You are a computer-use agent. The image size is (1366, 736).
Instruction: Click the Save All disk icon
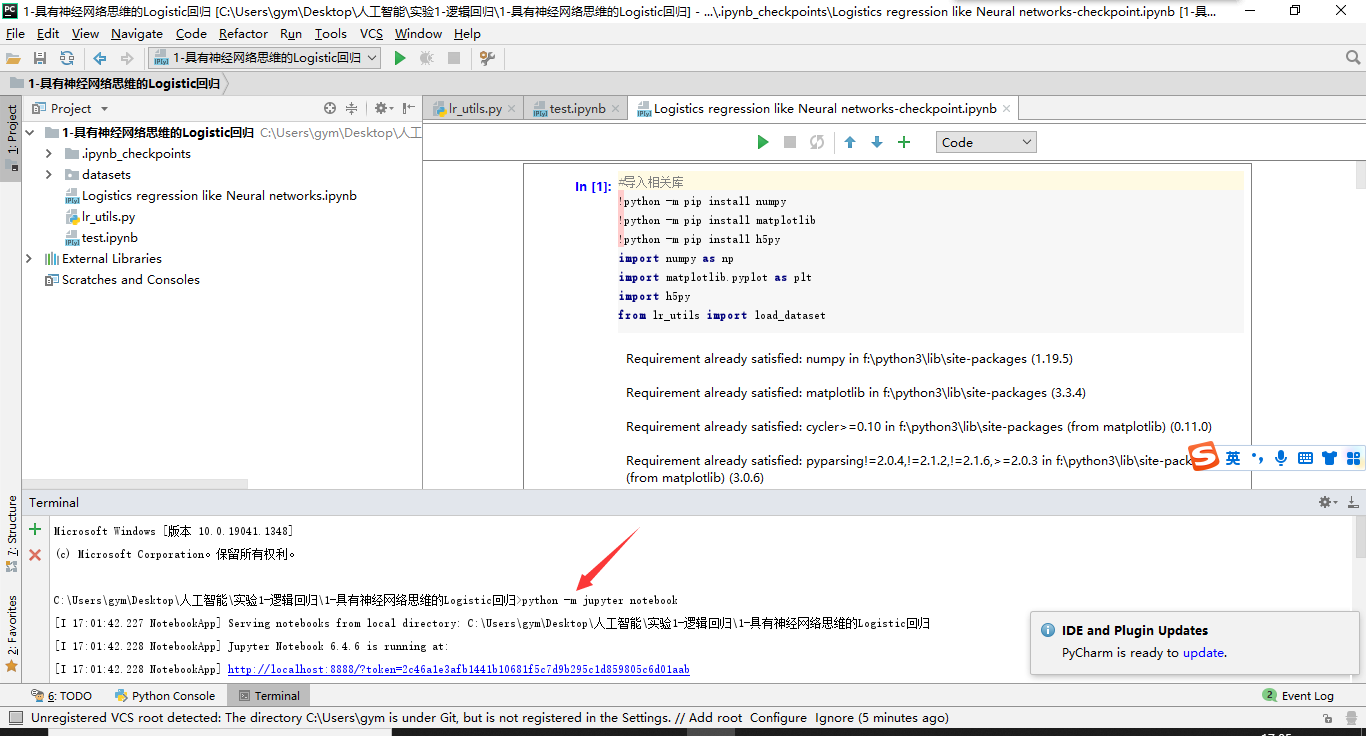pyautogui.click(x=40, y=58)
